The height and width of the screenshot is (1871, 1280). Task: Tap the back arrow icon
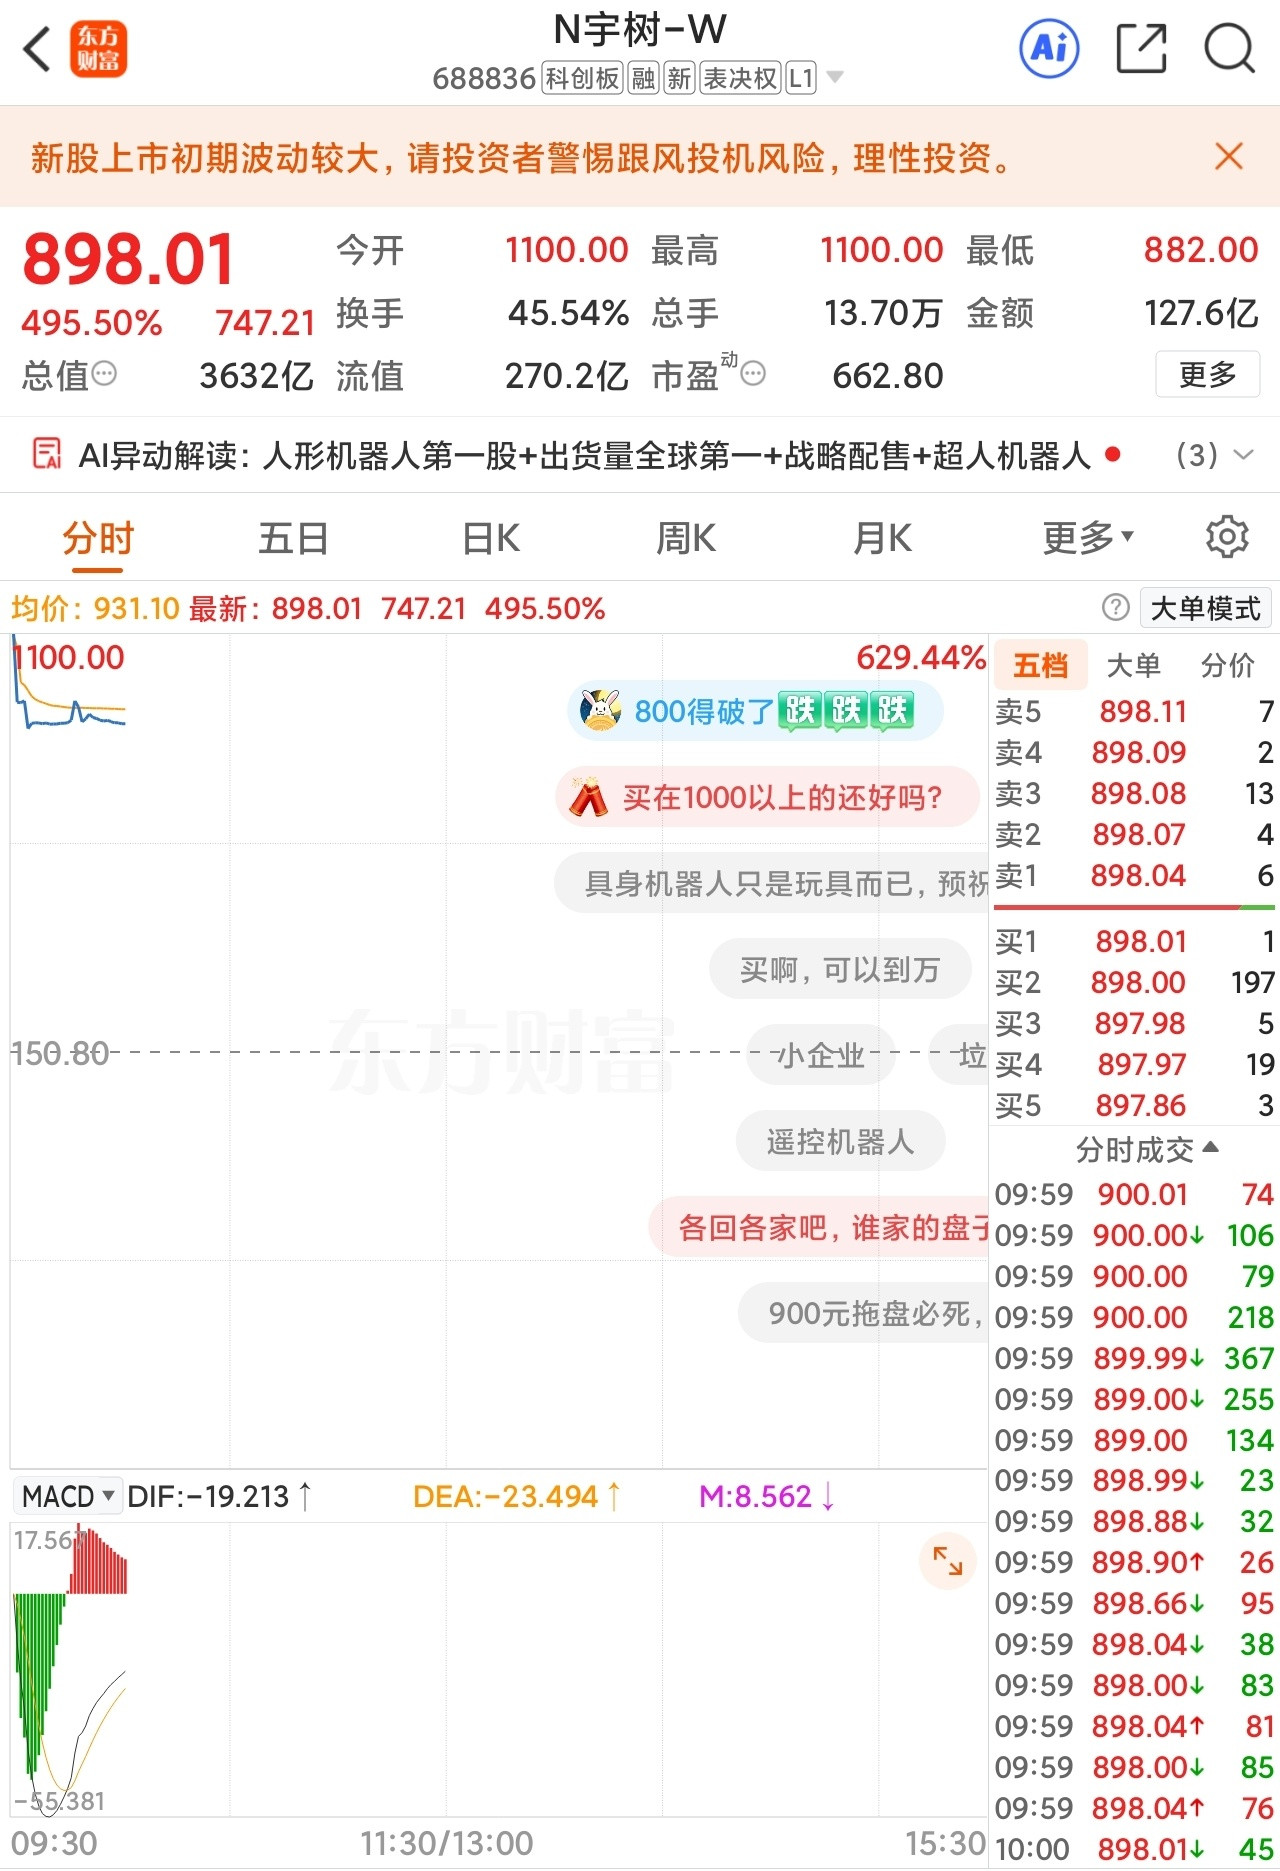(x=37, y=49)
